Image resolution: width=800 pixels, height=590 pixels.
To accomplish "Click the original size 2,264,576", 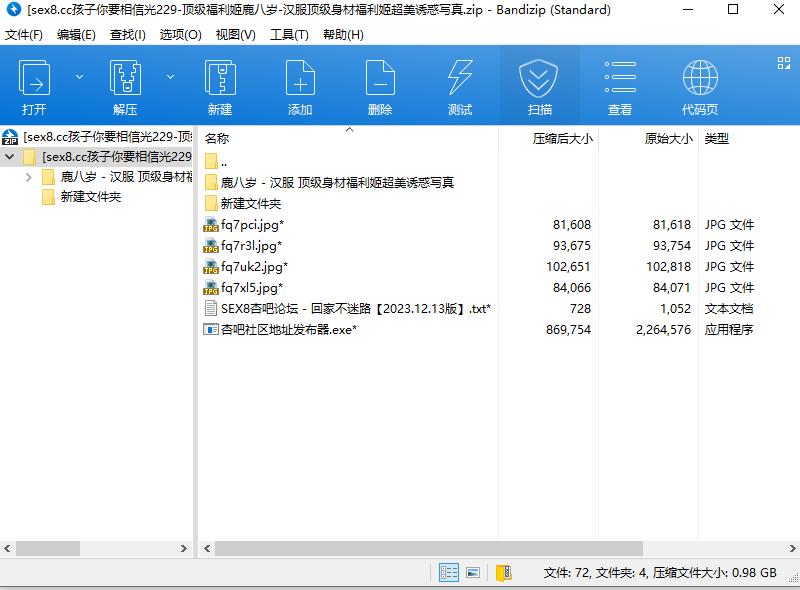I will tap(663, 330).
